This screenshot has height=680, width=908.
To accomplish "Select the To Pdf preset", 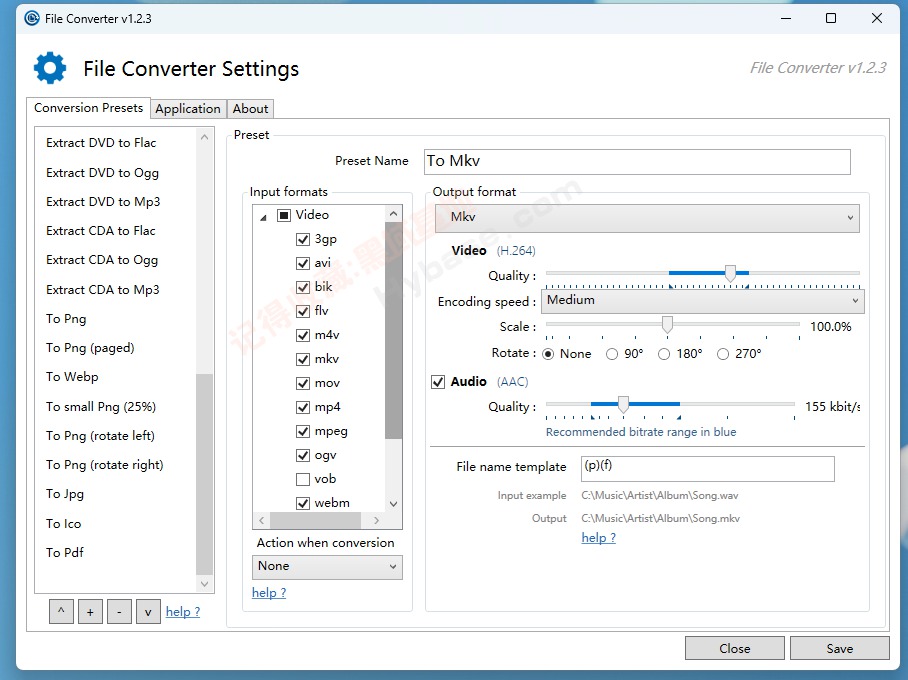I will click(x=65, y=553).
